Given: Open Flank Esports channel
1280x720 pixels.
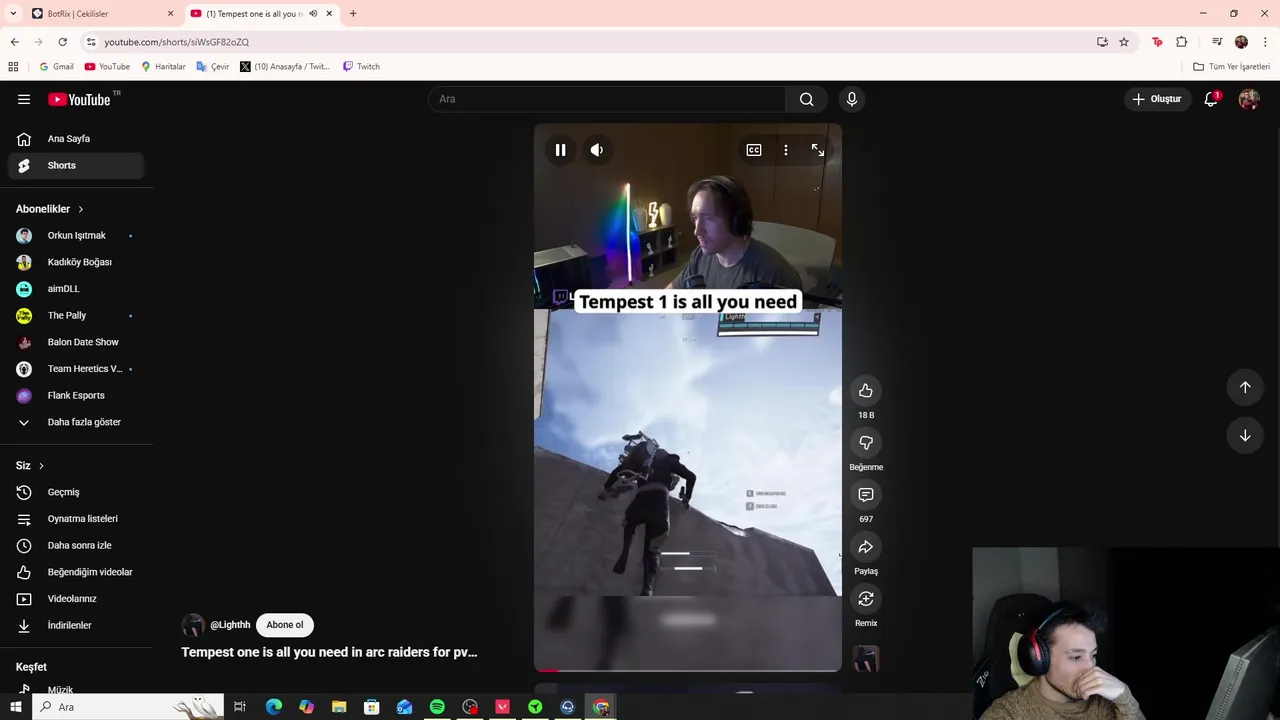Looking at the screenshot, I should point(76,395).
